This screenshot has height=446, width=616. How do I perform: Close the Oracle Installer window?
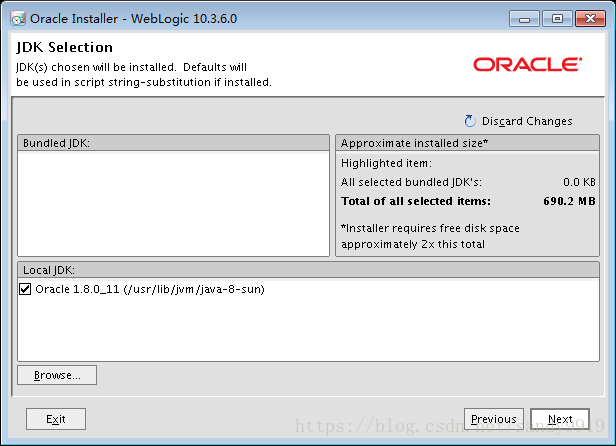click(590, 18)
